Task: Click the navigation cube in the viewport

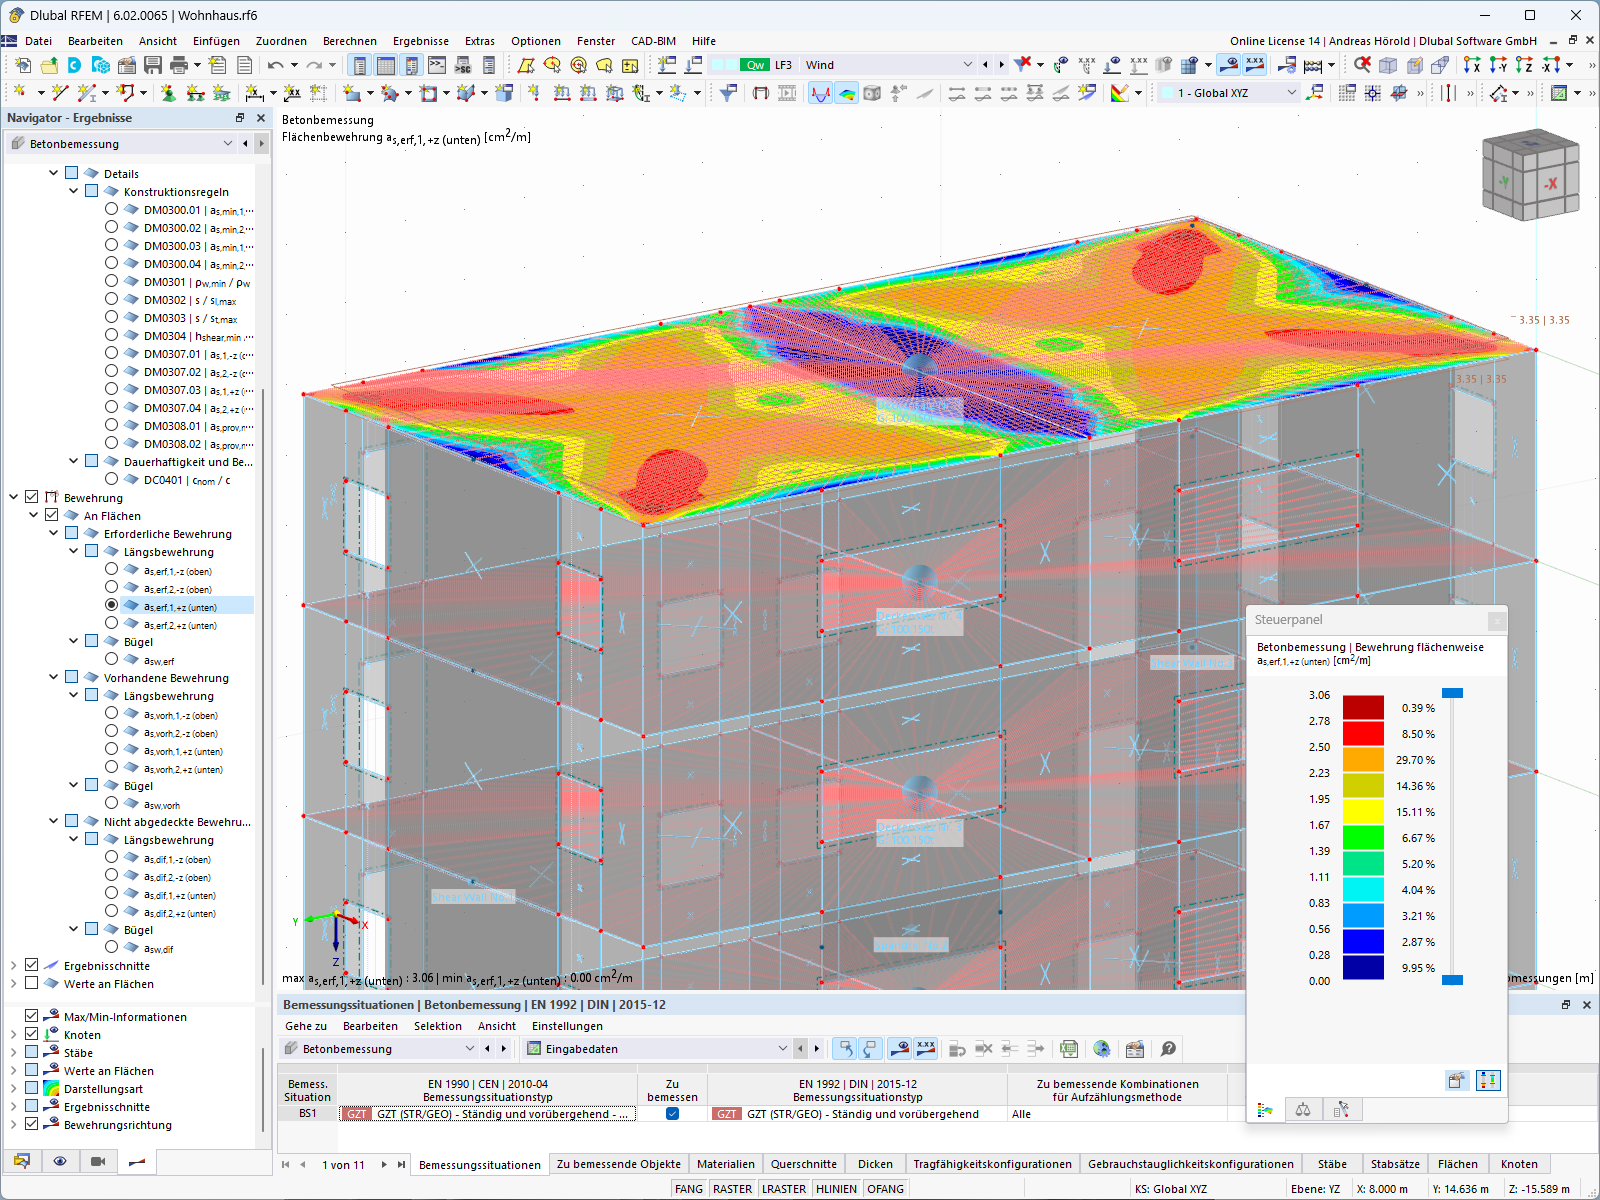Action: click(x=1530, y=174)
